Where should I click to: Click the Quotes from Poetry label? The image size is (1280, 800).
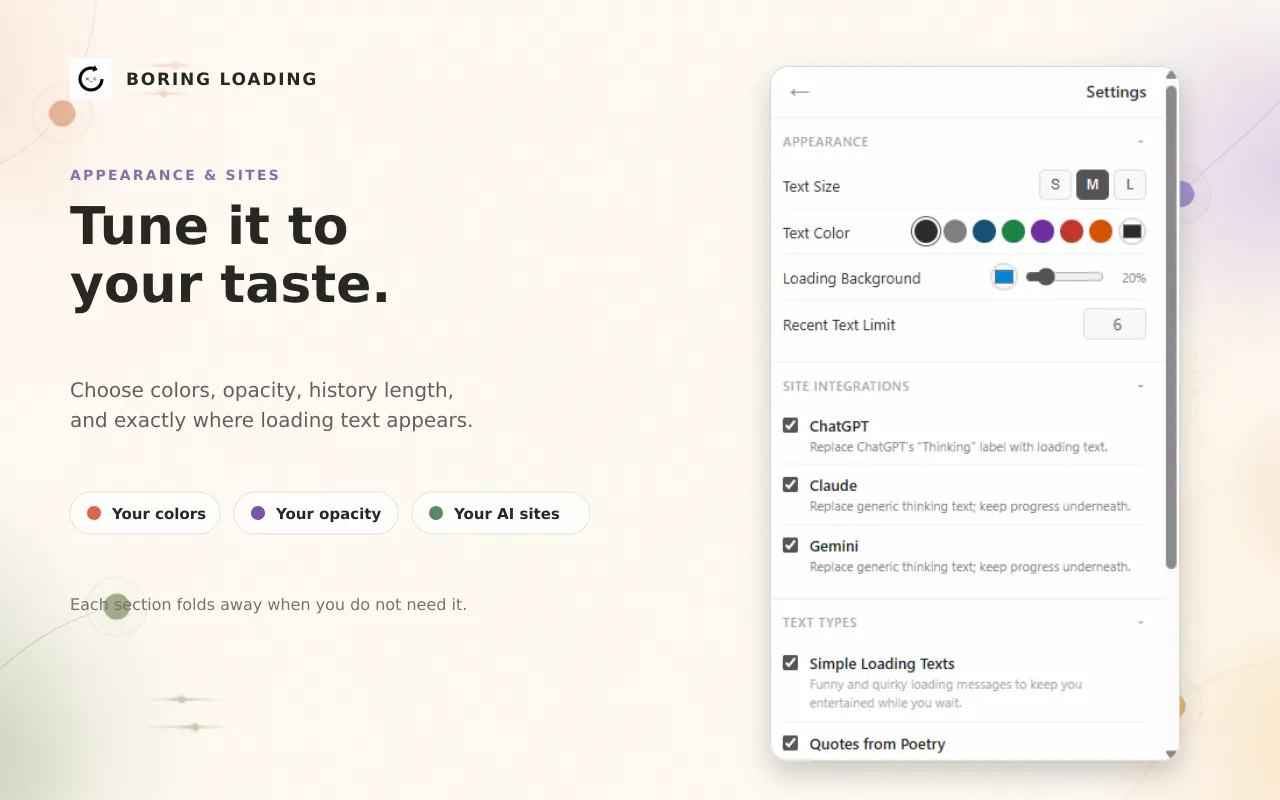click(x=877, y=744)
